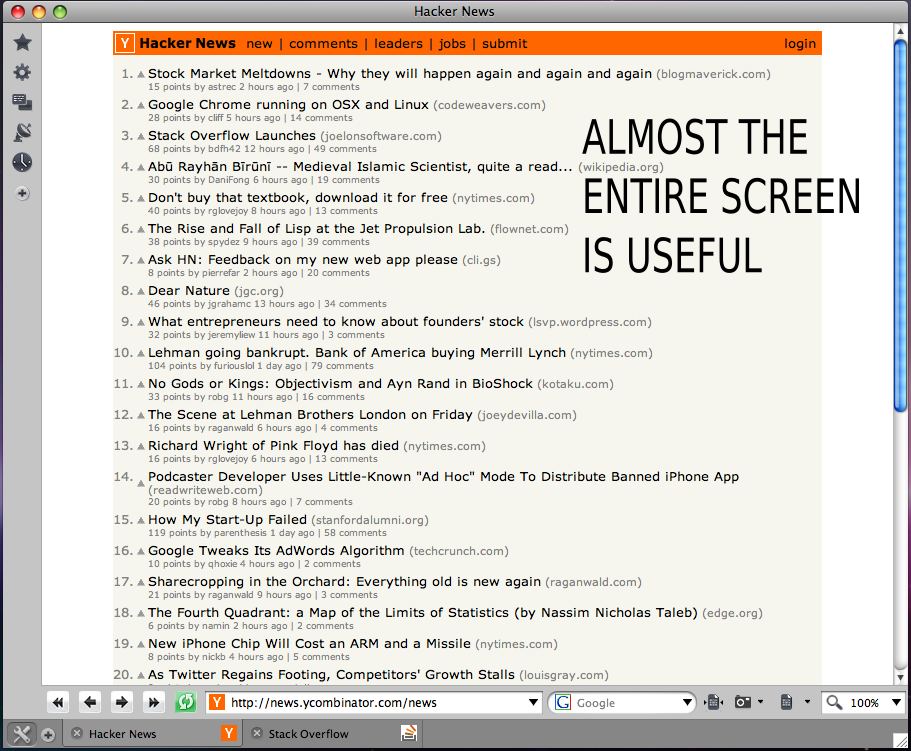Click the Y logo in Hacker News header
Image resolution: width=911 pixels, height=751 pixels.
[x=125, y=43]
